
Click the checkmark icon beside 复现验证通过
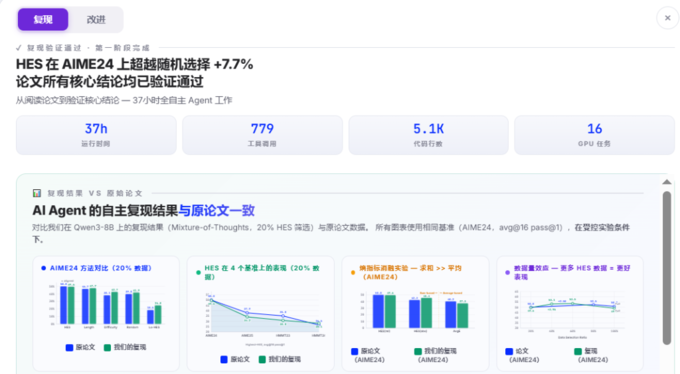click(x=19, y=48)
